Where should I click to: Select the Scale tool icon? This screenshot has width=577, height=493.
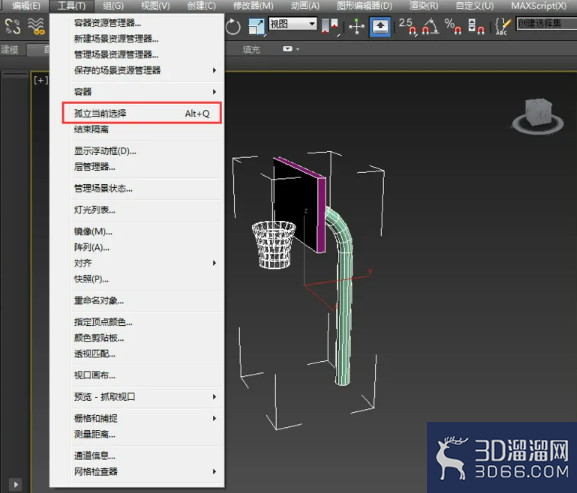(x=256, y=26)
